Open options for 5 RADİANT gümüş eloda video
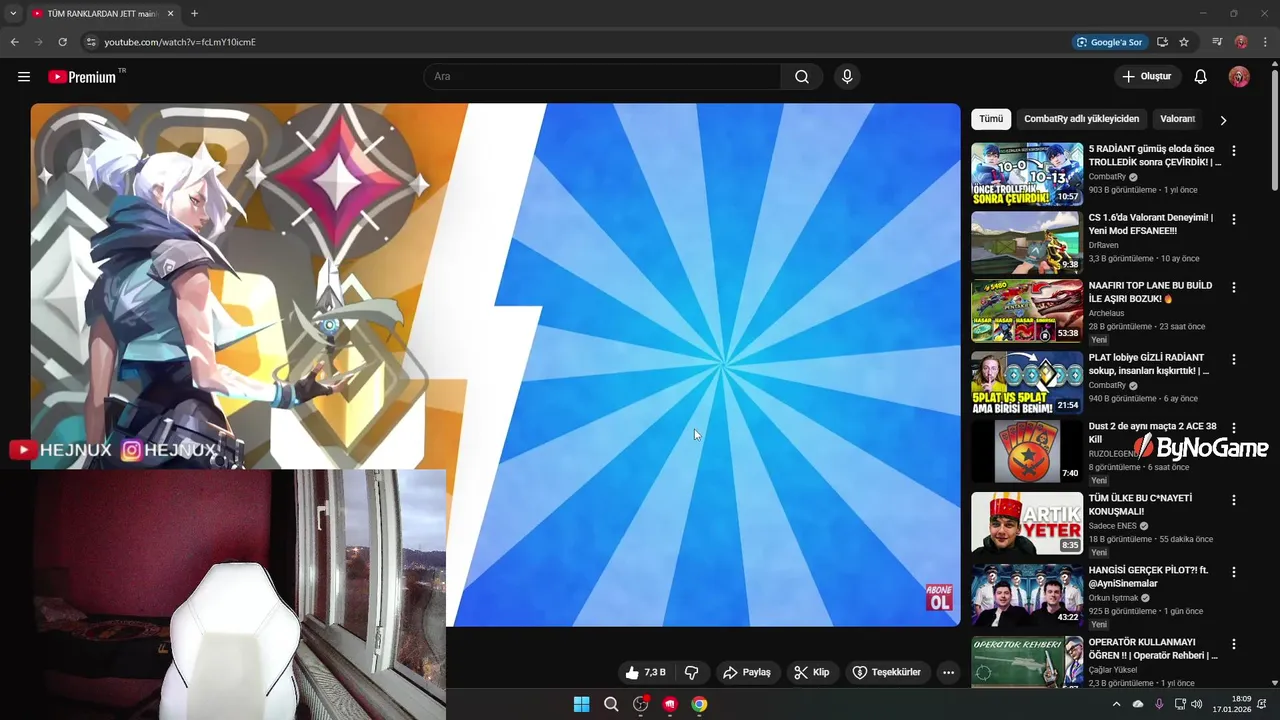 click(x=1233, y=151)
